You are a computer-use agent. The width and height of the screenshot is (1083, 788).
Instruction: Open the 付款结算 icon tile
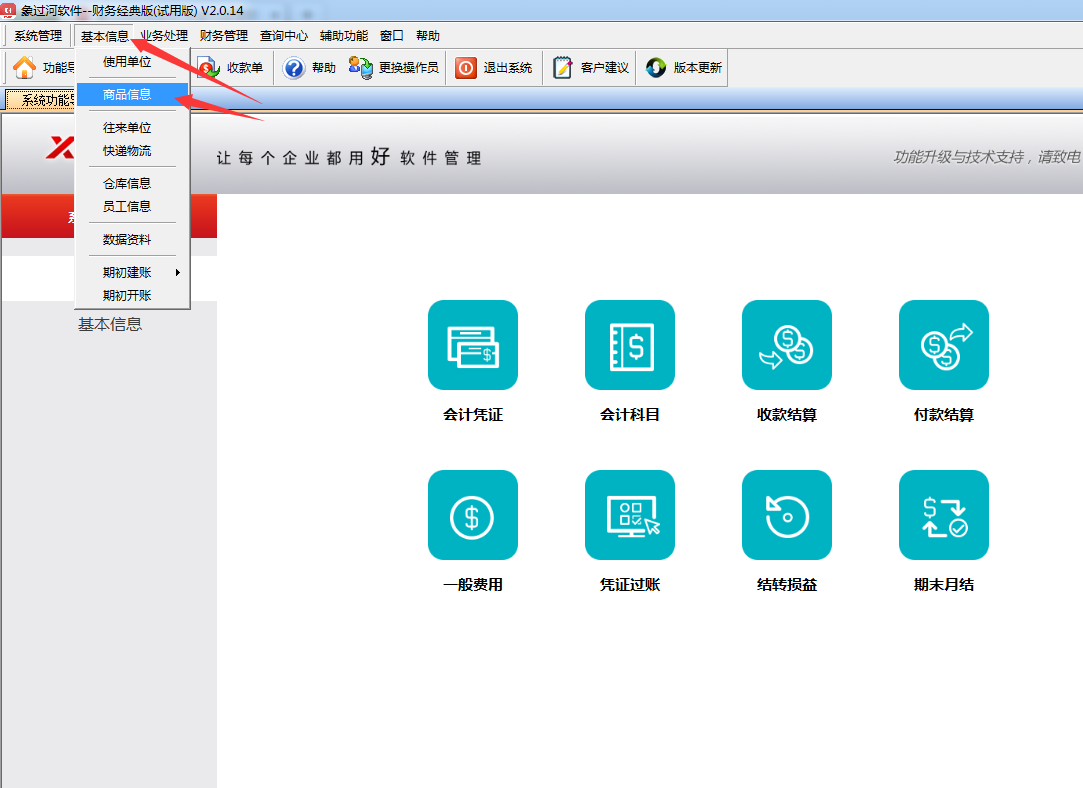click(943, 345)
